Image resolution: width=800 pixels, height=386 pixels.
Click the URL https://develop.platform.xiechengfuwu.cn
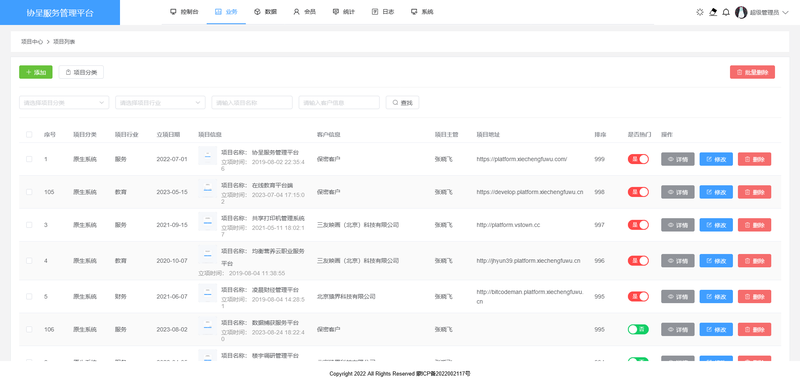pos(530,192)
